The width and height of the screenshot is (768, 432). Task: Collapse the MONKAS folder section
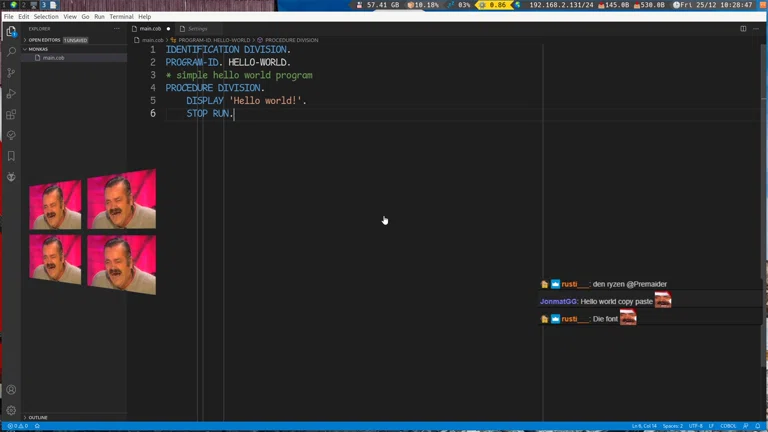38,49
